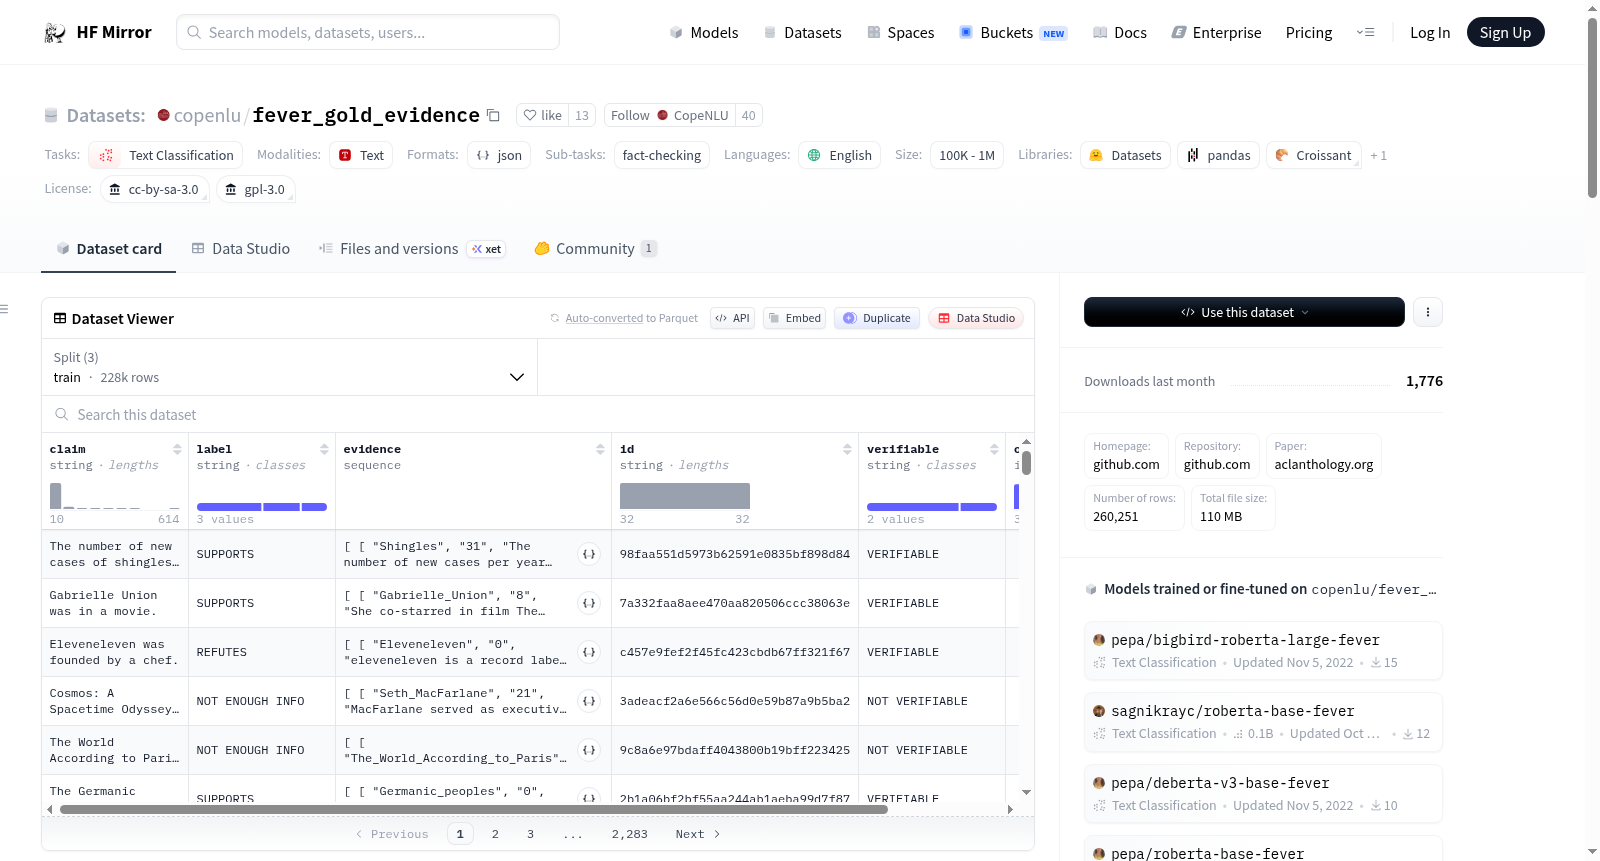Open the cc-by-sa-3.0 license tag
The height and width of the screenshot is (861, 1600).
coord(154,189)
